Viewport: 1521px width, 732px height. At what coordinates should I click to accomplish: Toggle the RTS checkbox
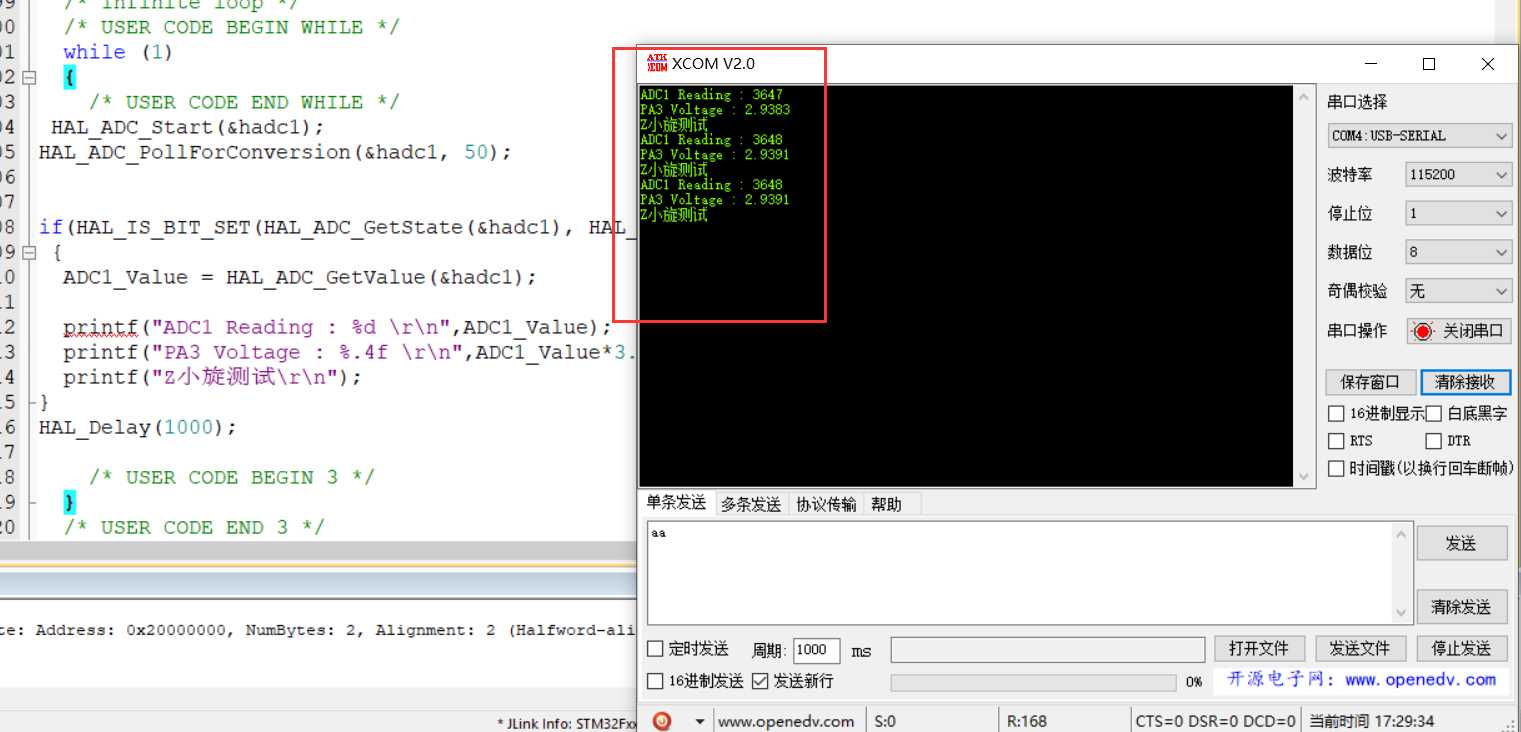[x=1336, y=441]
